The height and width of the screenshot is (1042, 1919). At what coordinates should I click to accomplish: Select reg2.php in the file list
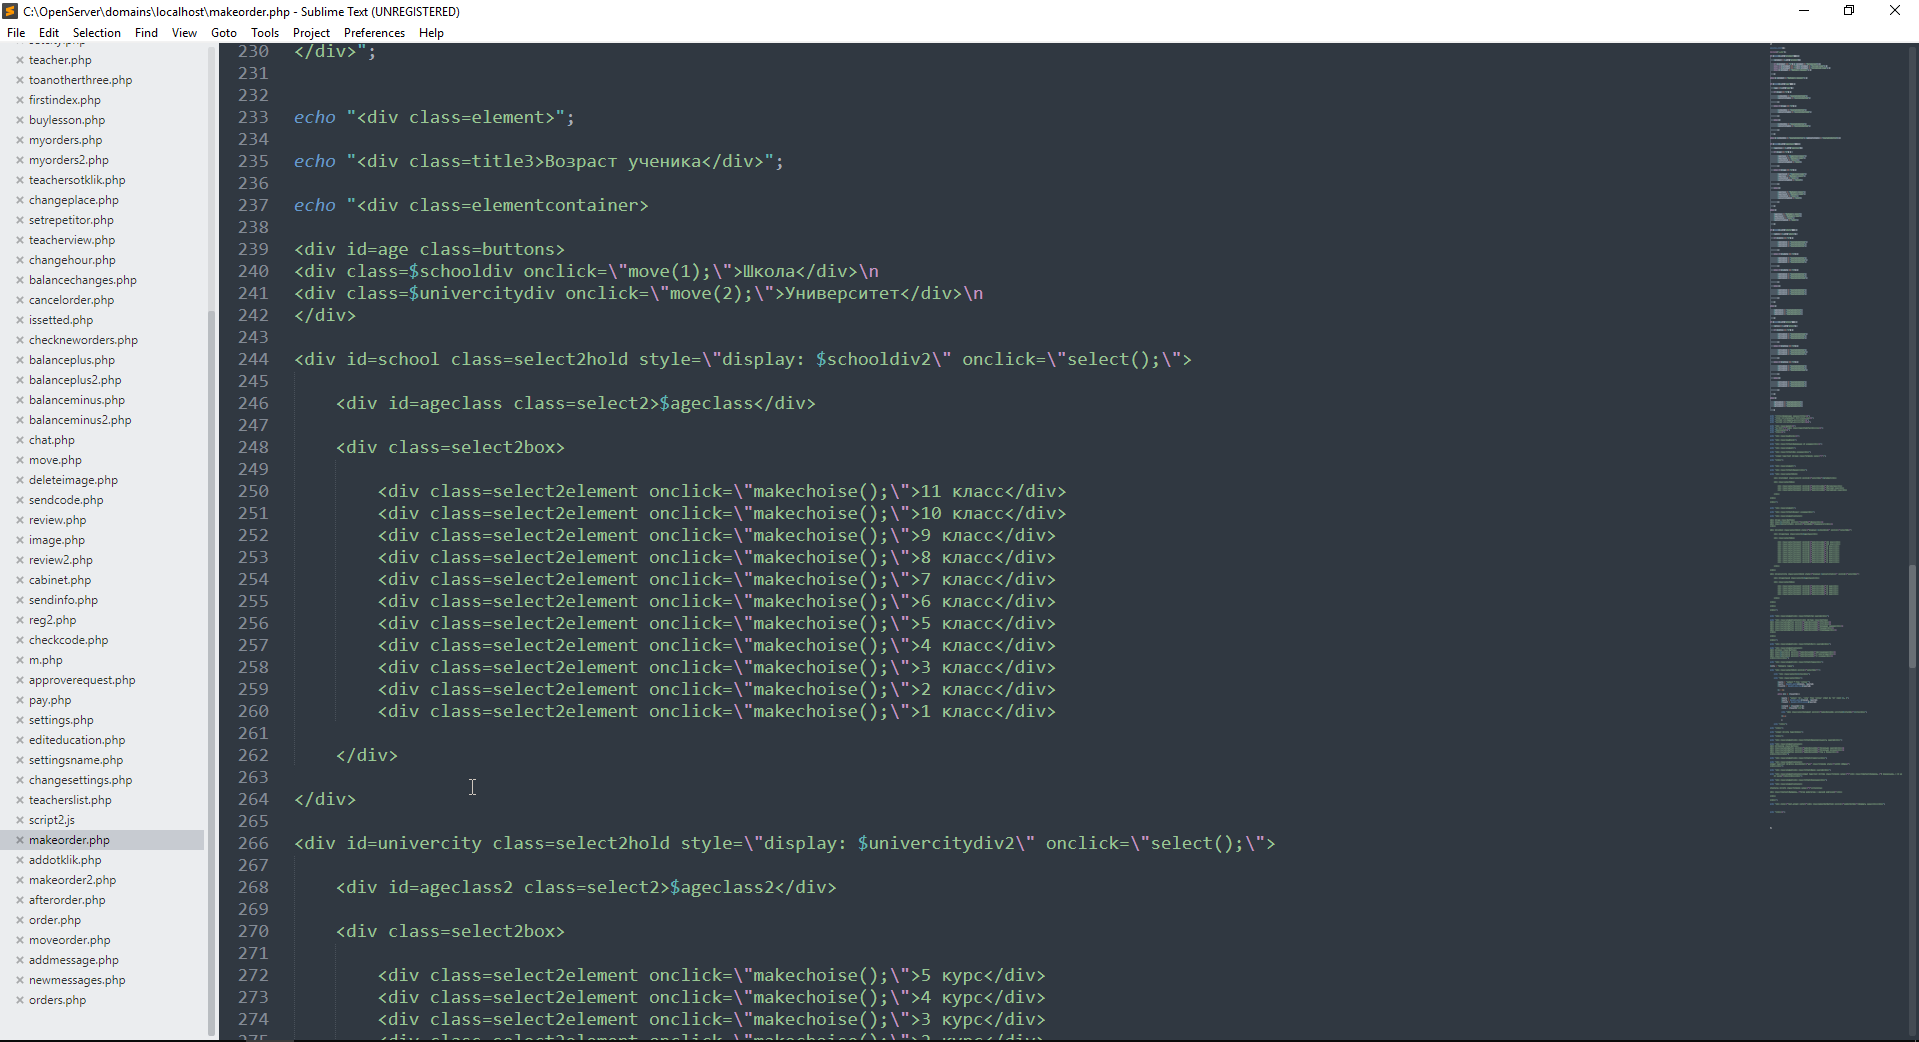52,620
